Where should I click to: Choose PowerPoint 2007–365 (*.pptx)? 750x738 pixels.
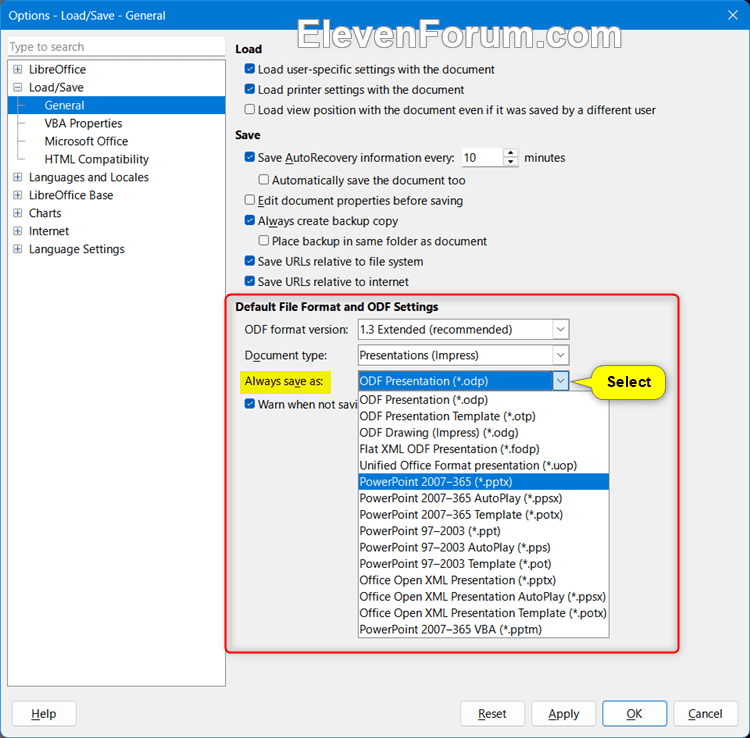(484, 482)
